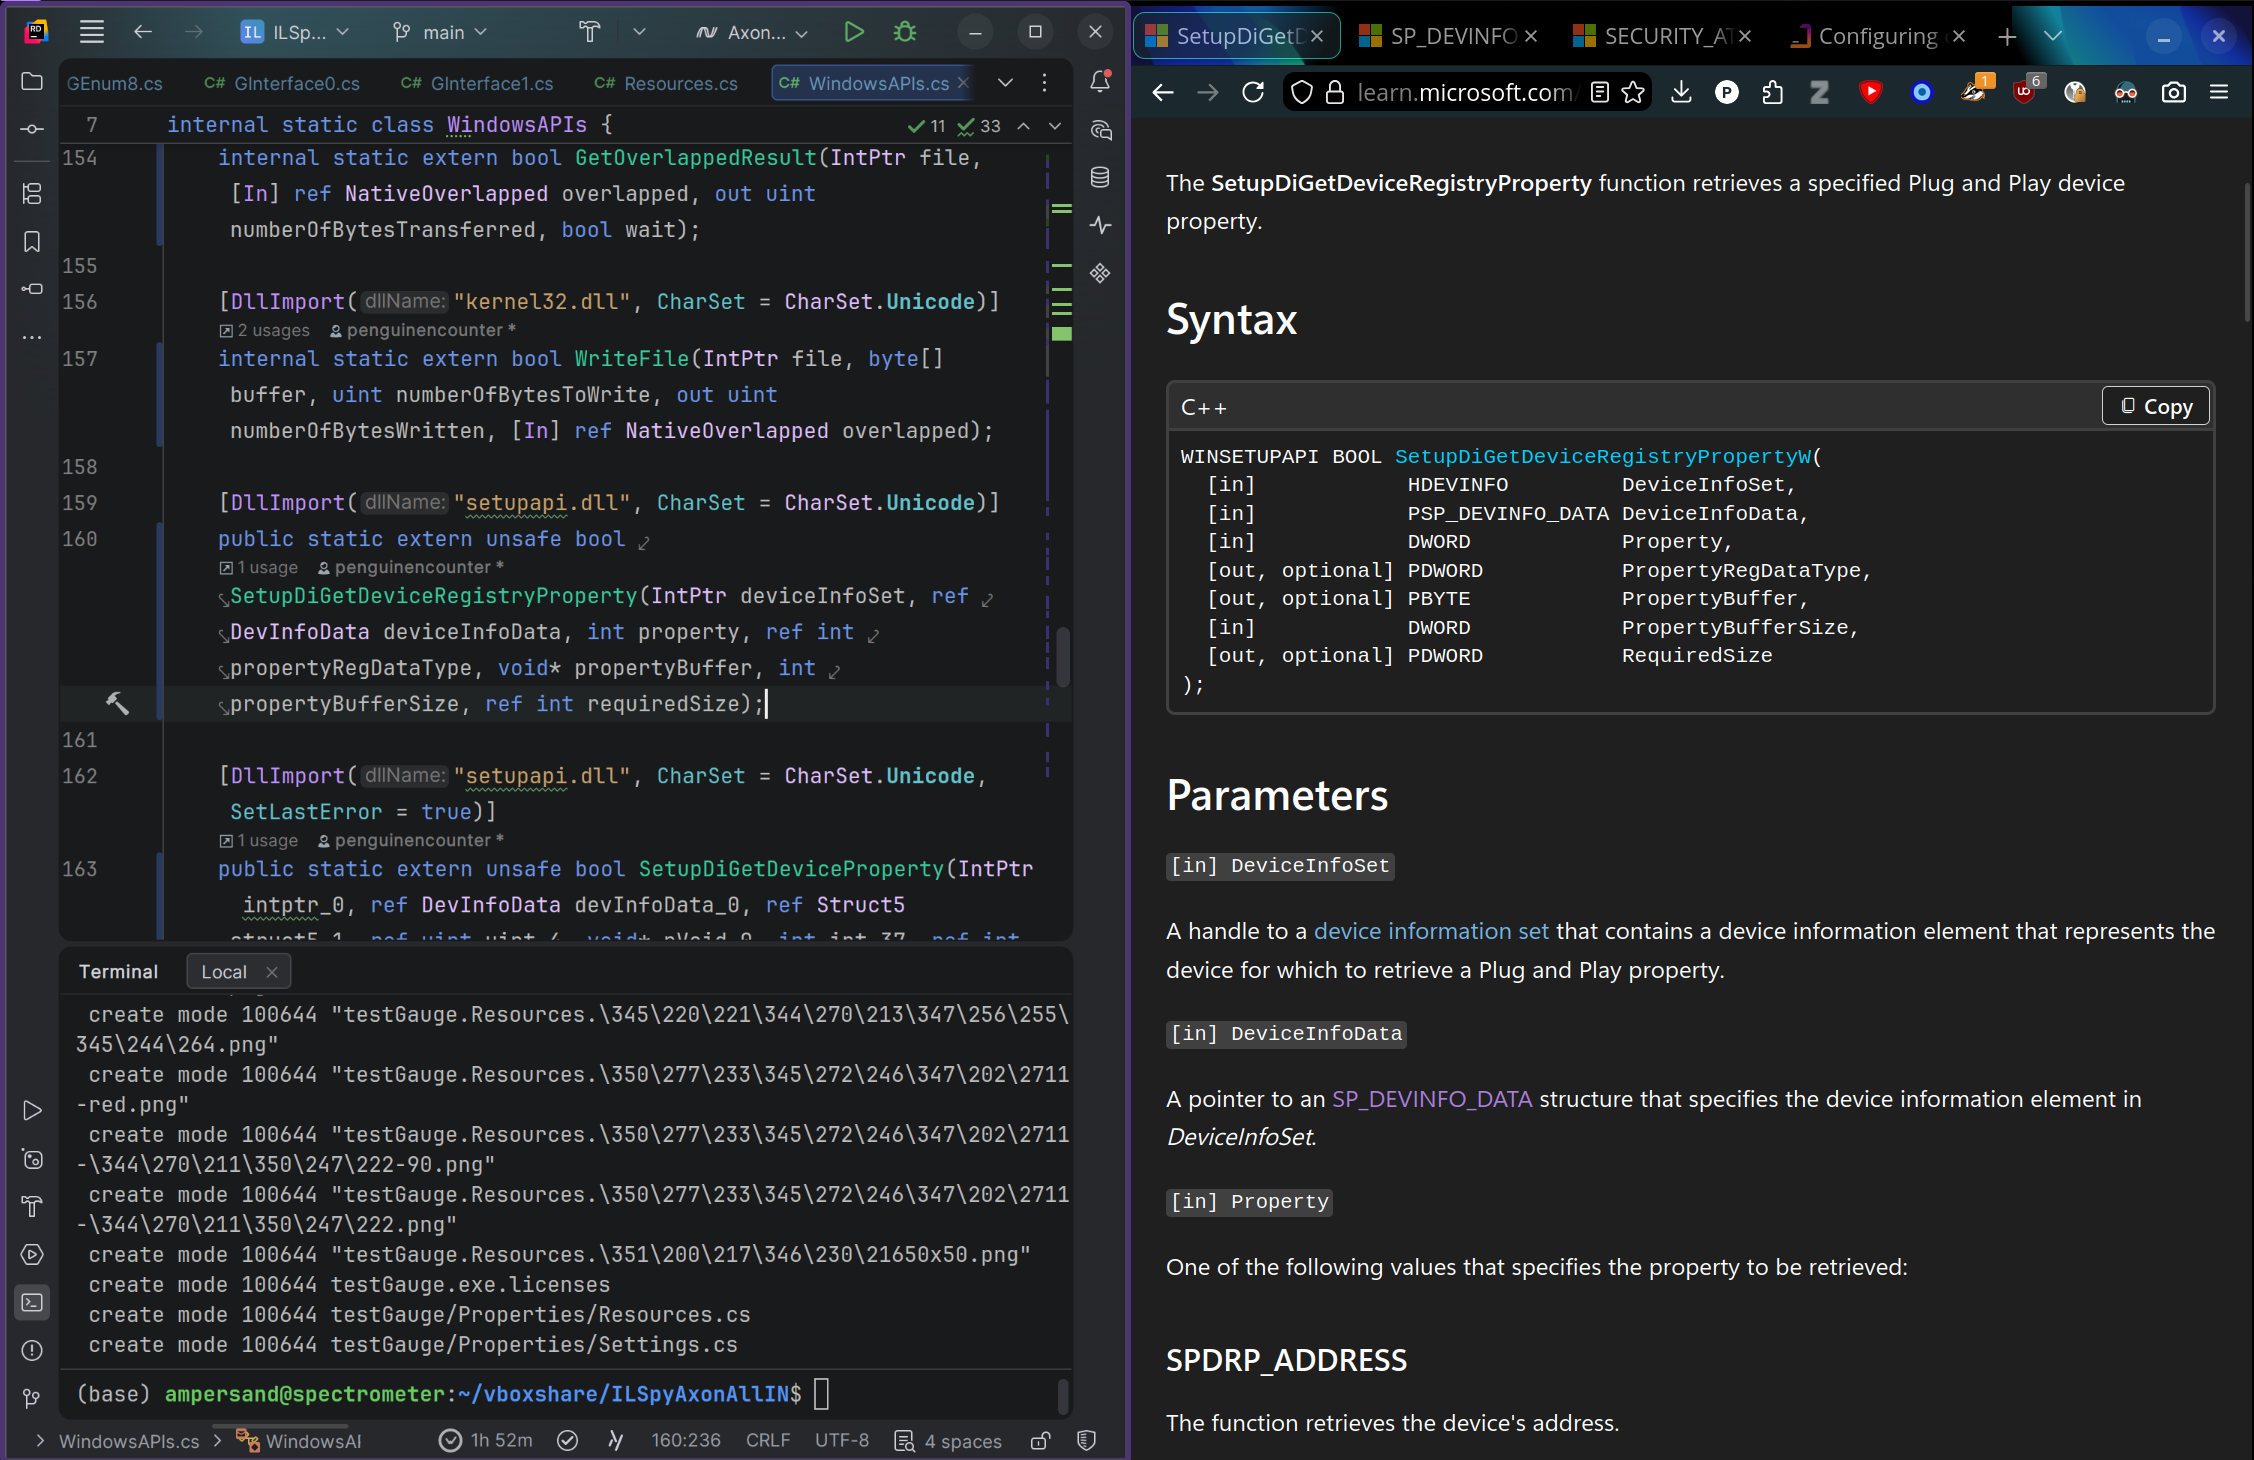Screen dimensions: 2254x1460
Task: Expand the main branch dropdown
Action: point(441,32)
